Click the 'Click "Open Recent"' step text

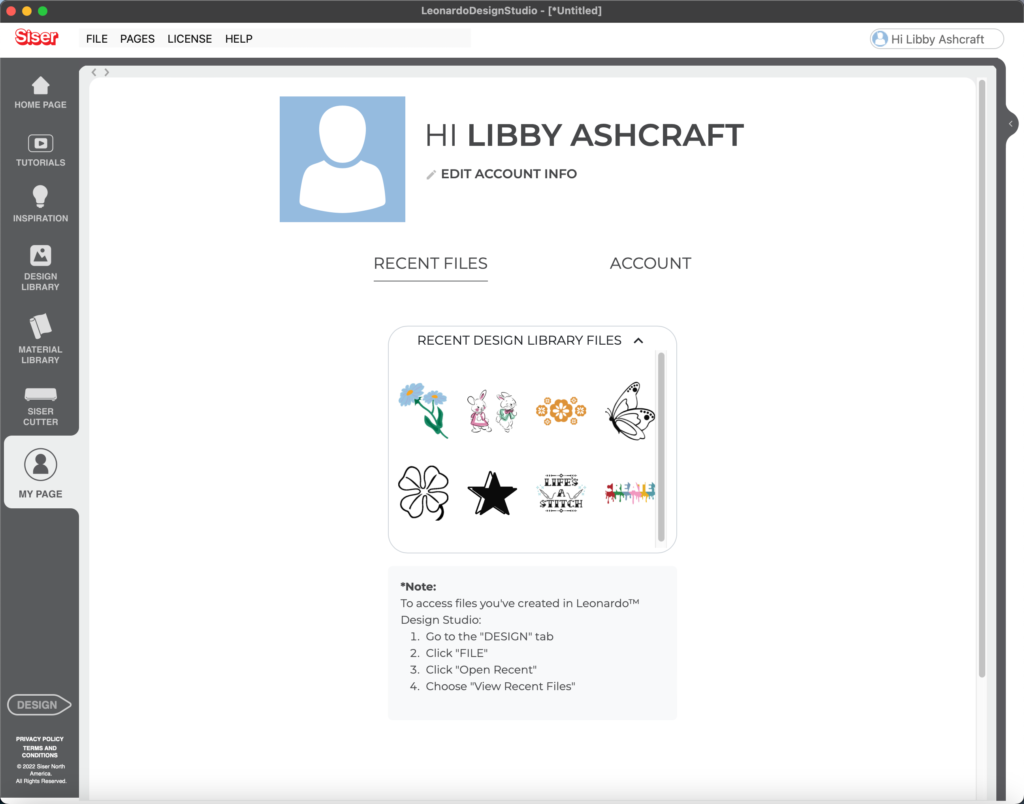coord(481,669)
